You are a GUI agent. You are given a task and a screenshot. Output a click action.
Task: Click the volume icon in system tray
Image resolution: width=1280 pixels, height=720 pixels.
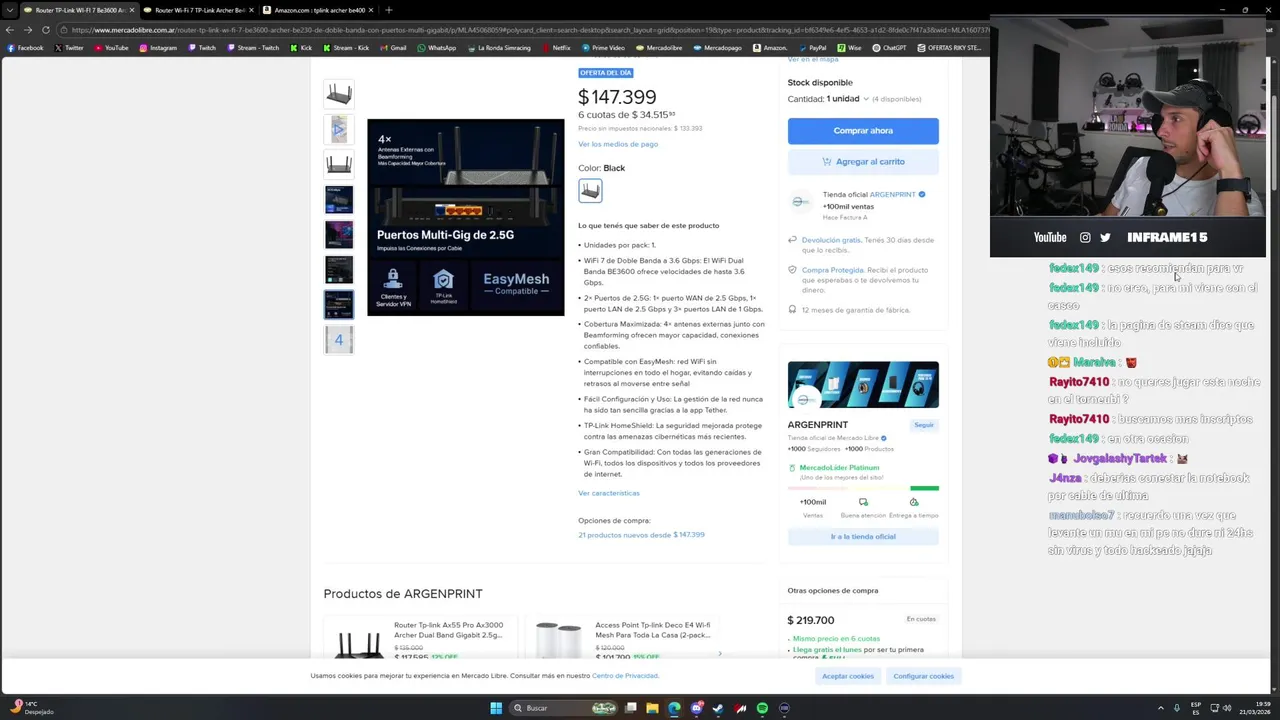coord(1228,708)
